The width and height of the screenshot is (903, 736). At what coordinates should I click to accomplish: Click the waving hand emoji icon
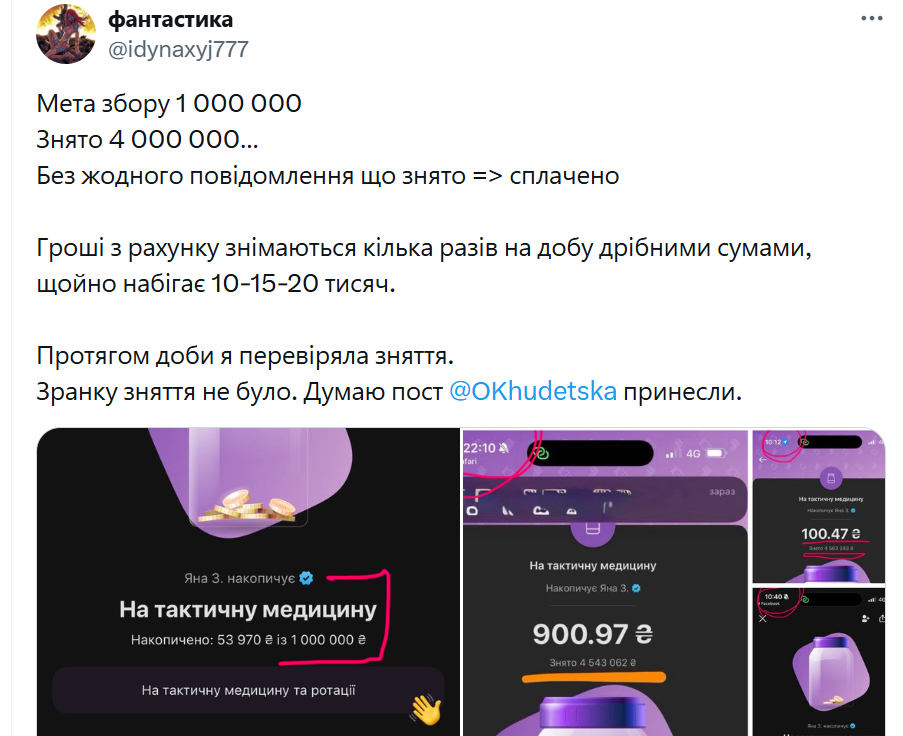(426, 709)
